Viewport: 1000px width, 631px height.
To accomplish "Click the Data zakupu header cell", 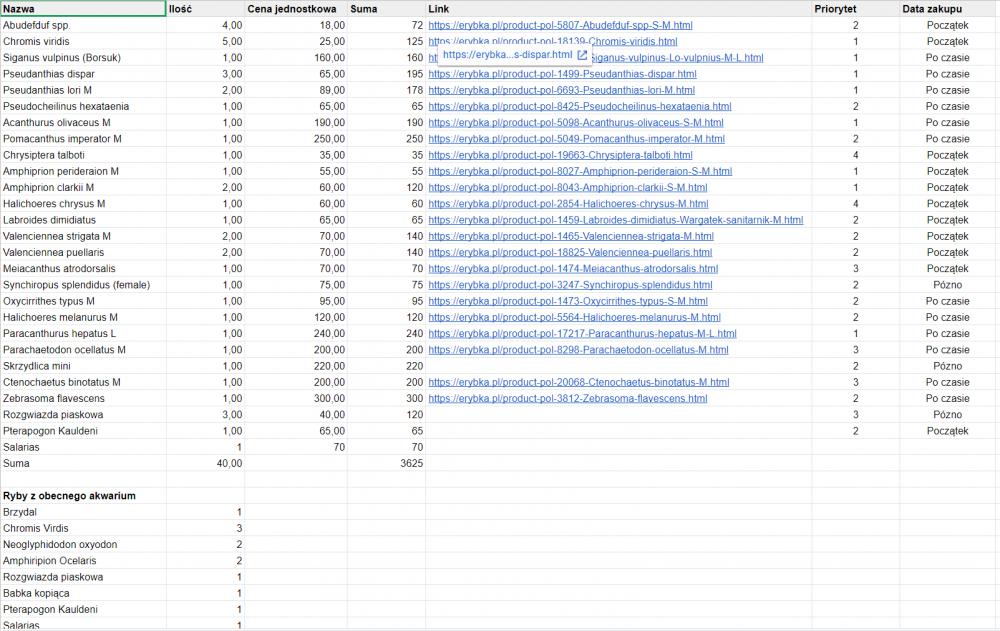I will [948, 8].
